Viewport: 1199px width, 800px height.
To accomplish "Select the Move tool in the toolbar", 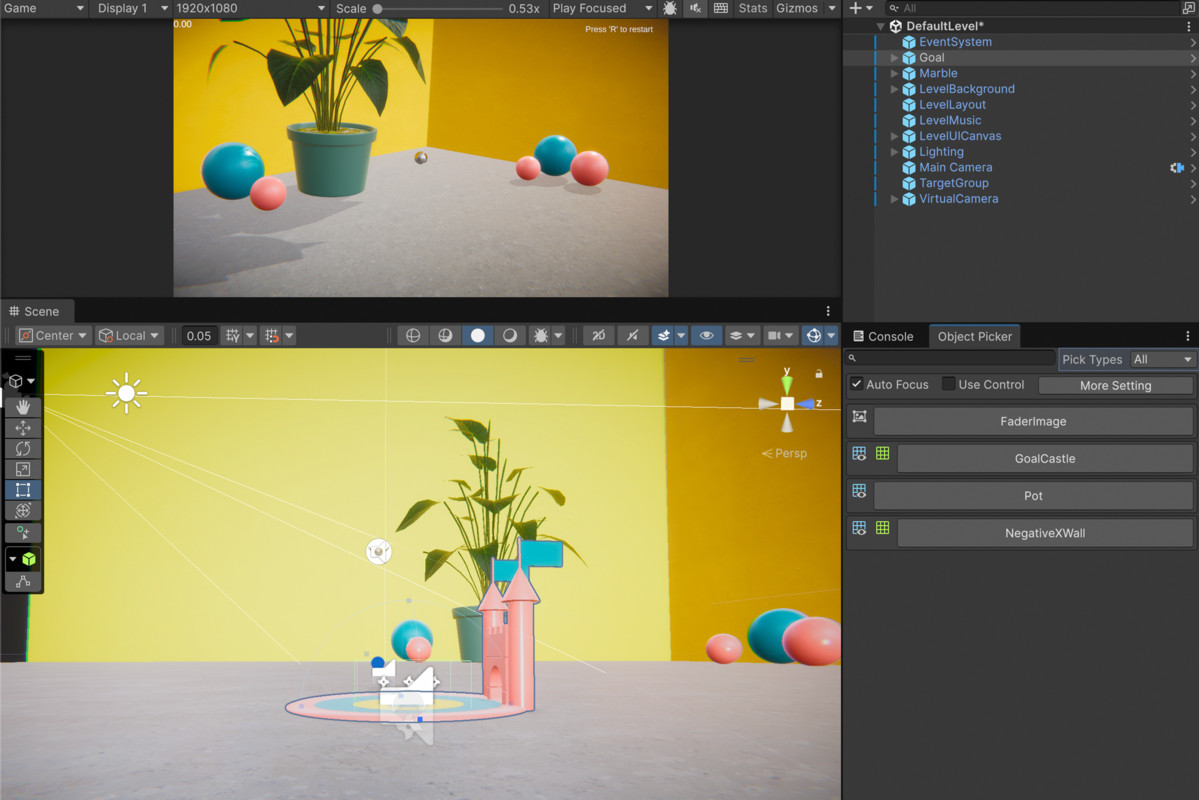I will tap(22, 427).
